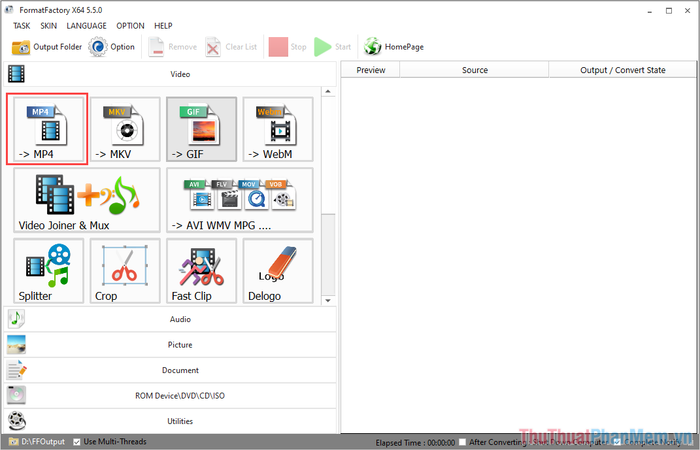Minimize the FormatFactory window

(x=650, y=11)
